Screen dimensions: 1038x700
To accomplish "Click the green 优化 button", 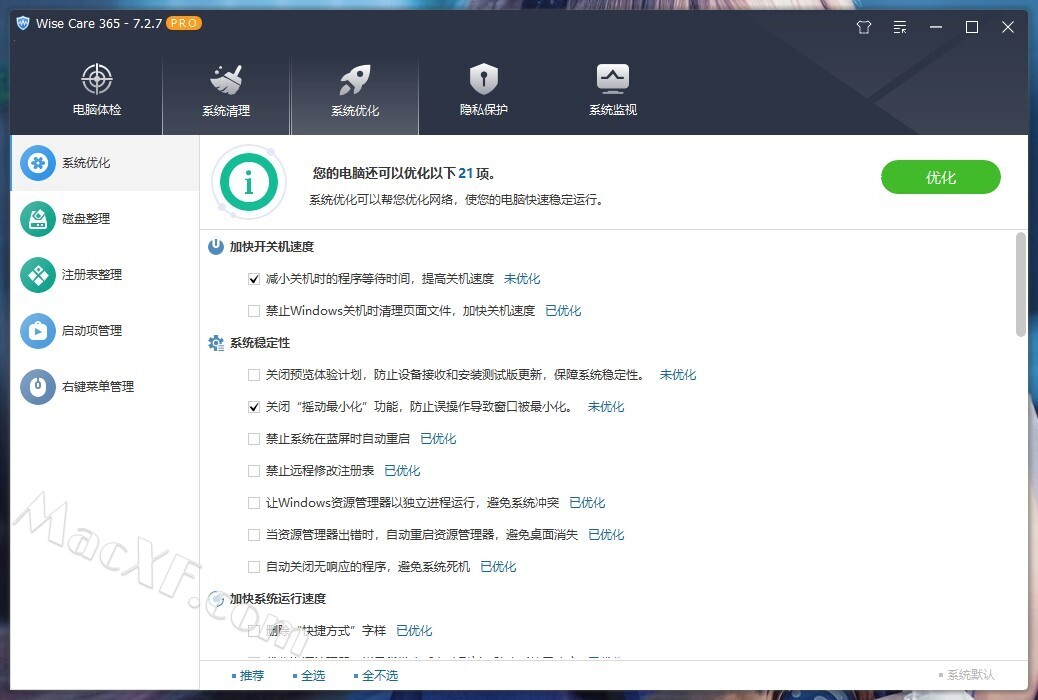I will click(941, 177).
